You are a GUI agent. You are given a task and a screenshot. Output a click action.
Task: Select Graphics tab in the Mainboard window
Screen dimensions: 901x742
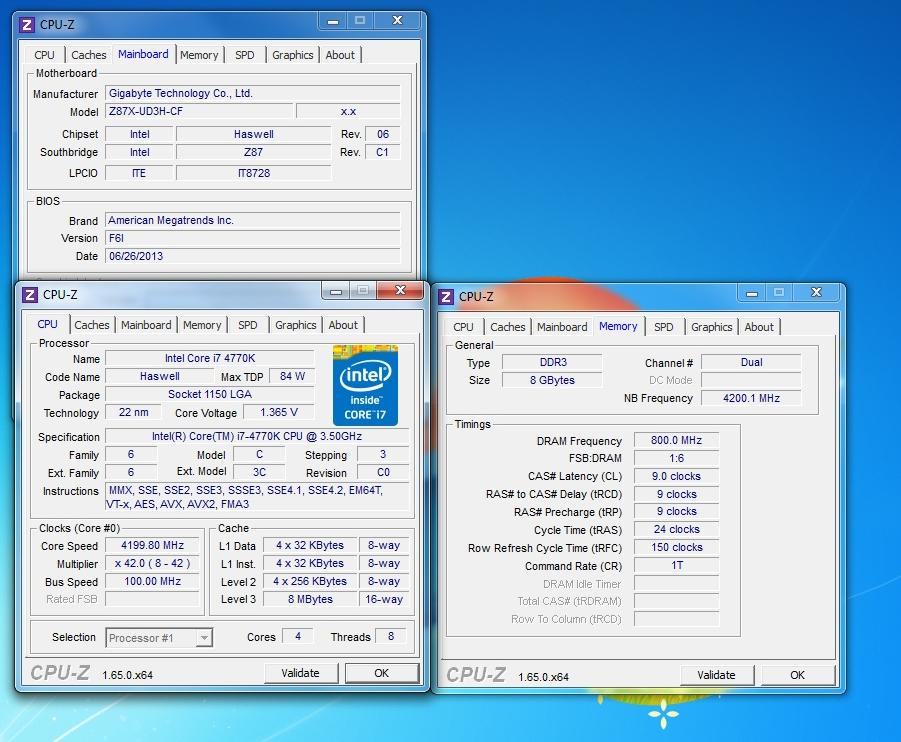coord(292,55)
